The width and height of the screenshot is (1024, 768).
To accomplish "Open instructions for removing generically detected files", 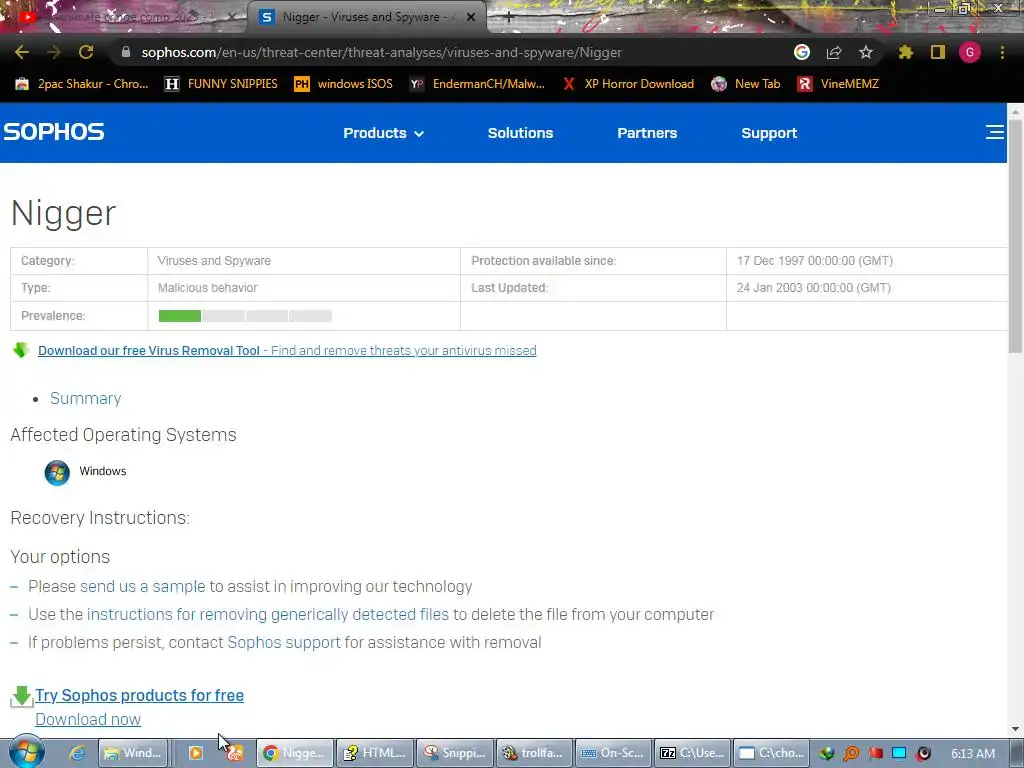I will pyautogui.click(x=268, y=615).
